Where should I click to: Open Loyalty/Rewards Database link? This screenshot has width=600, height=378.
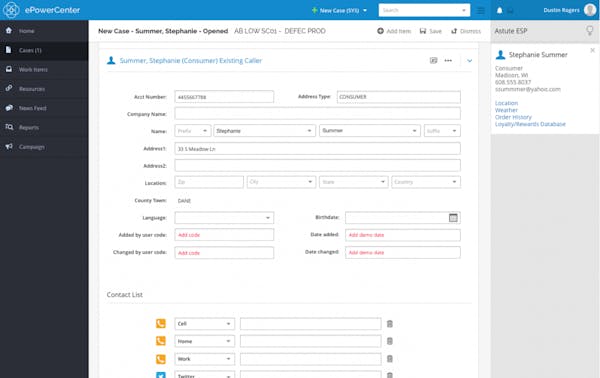coord(530,124)
